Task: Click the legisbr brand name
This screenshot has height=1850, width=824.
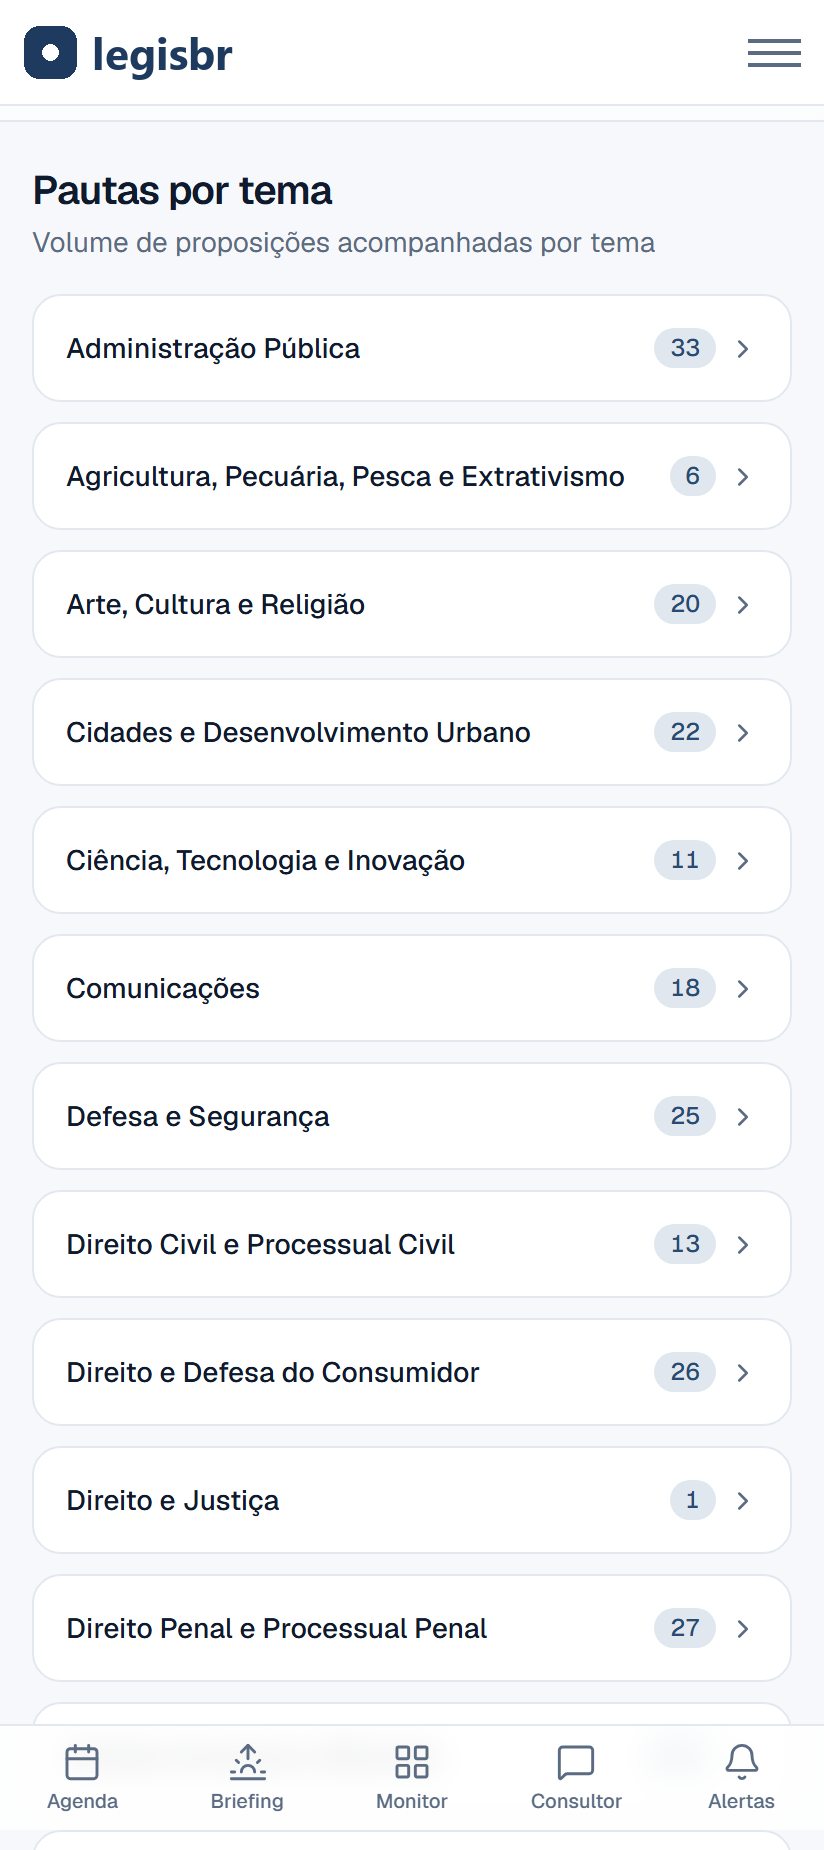Action: [x=162, y=55]
